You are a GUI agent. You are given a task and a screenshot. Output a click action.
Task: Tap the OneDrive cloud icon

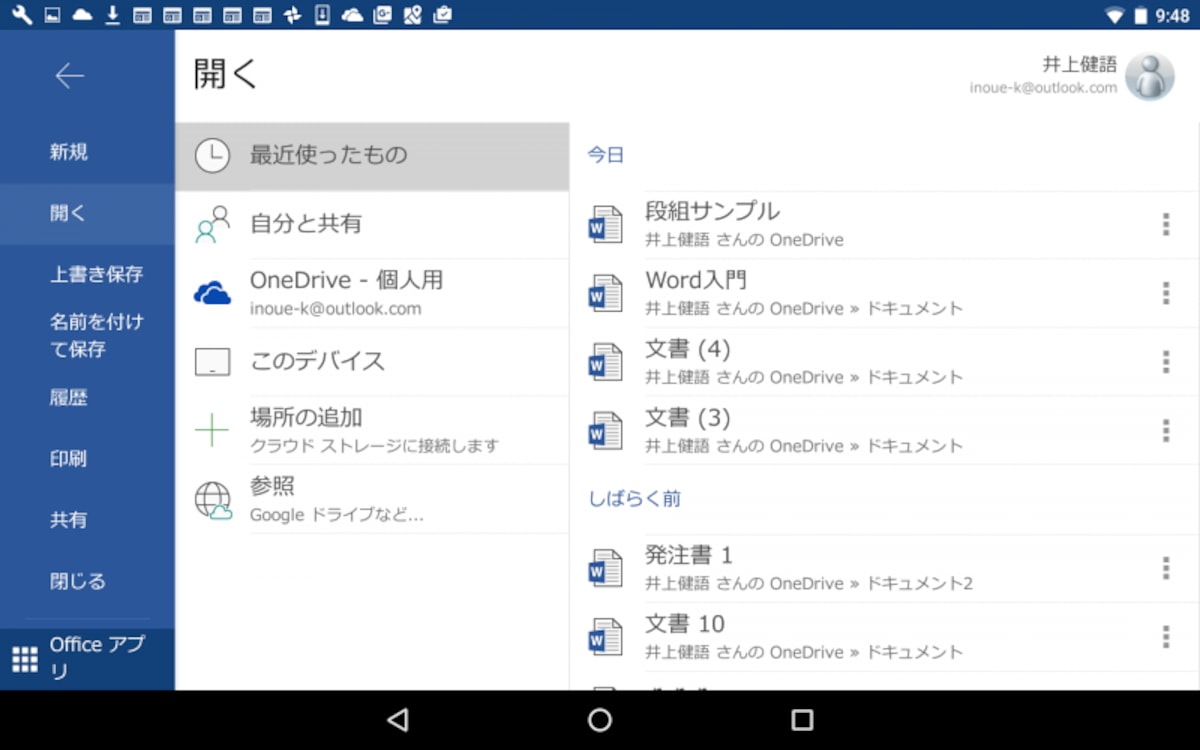tap(212, 293)
